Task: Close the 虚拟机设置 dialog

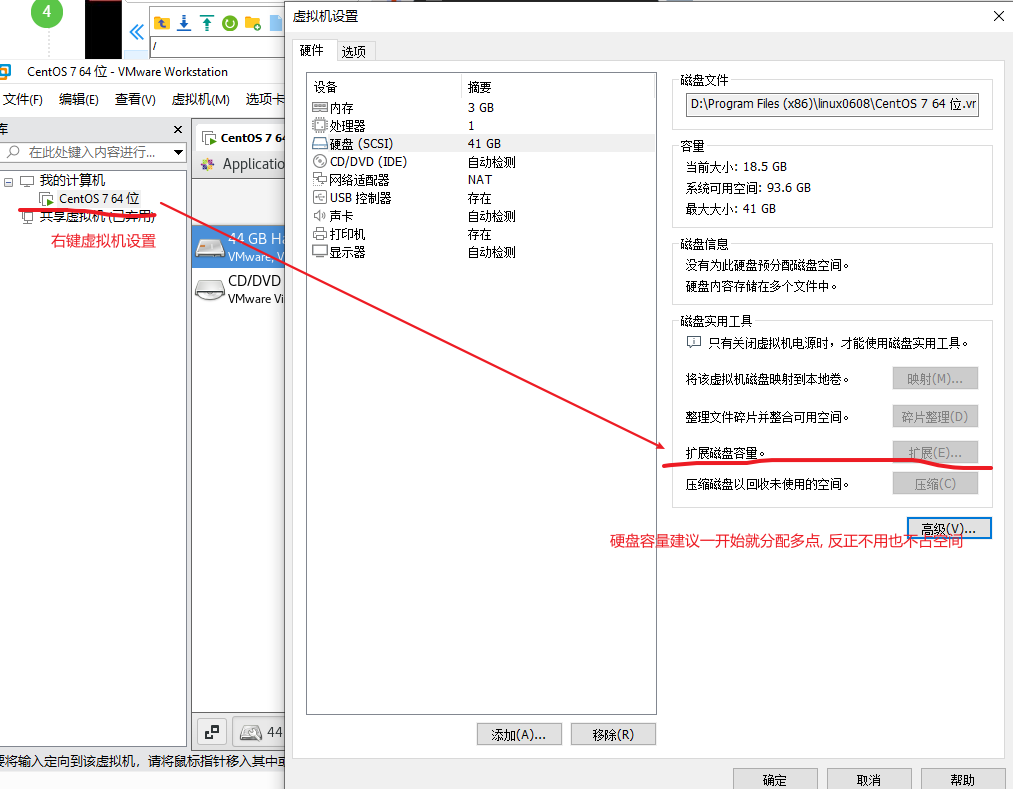Action: click(999, 16)
